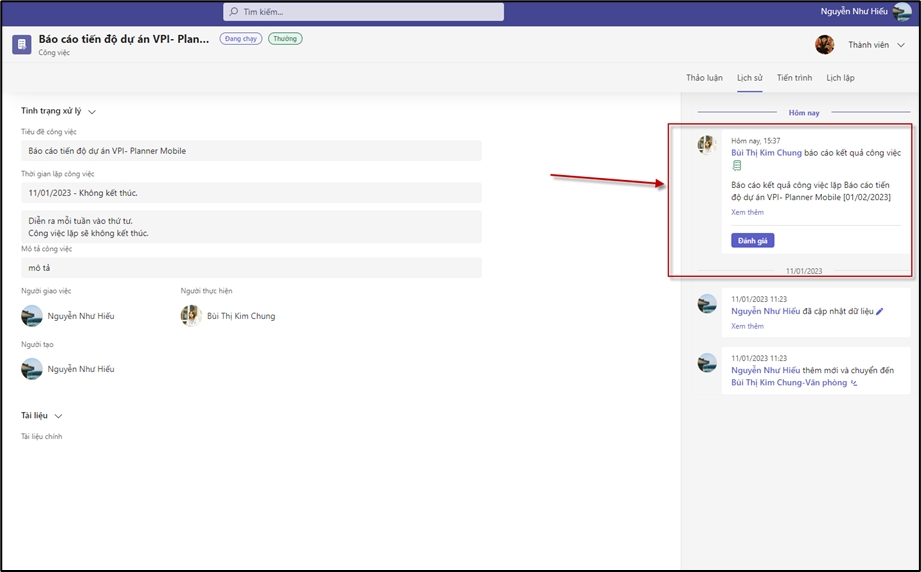The width and height of the screenshot is (921, 572).
Task: Click Bùi Thị Kim Chung assignee avatar
Action: pyautogui.click(x=191, y=316)
